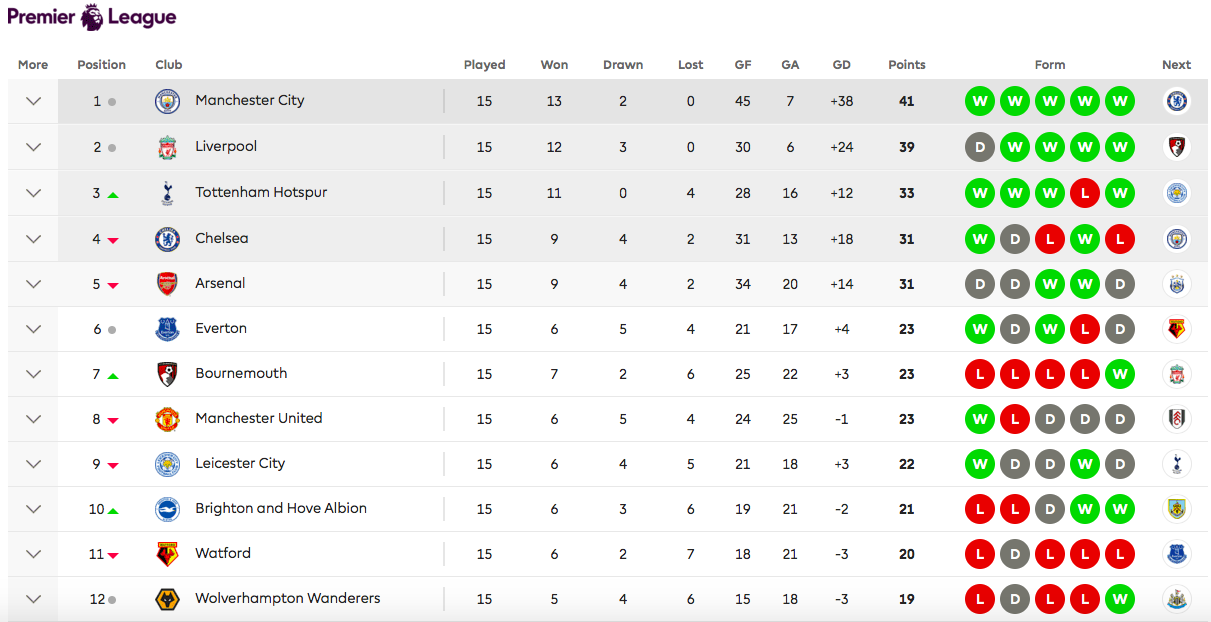
Task: Click the Premier League logo
Action: 92,17
